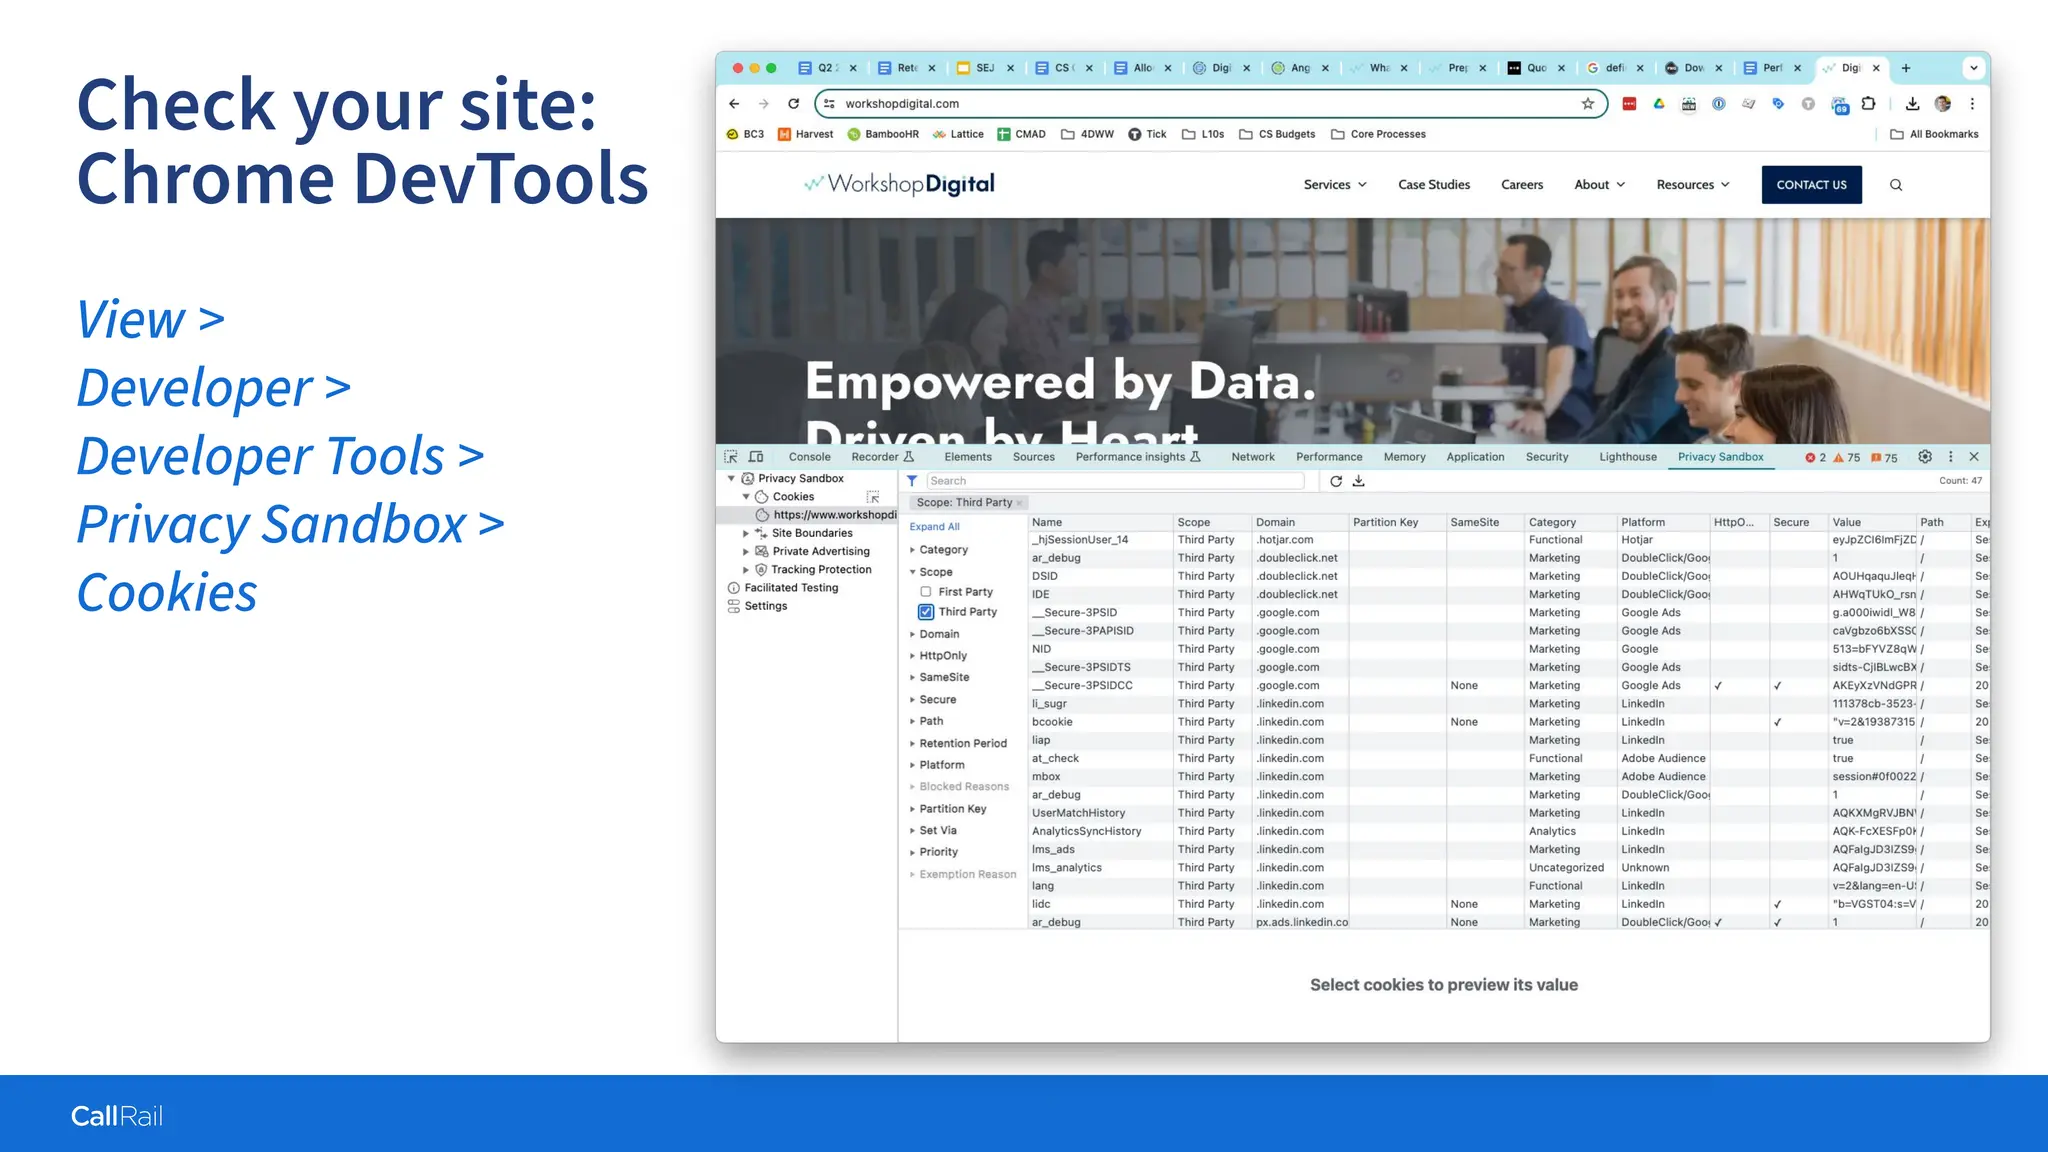Click the browser back arrow
The height and width of the screenshot is (1152, 2048).
[734, 104]
